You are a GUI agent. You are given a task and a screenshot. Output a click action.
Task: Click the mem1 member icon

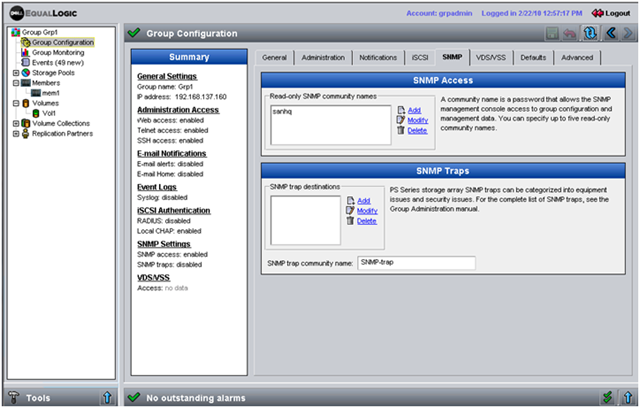pos(36,93)
